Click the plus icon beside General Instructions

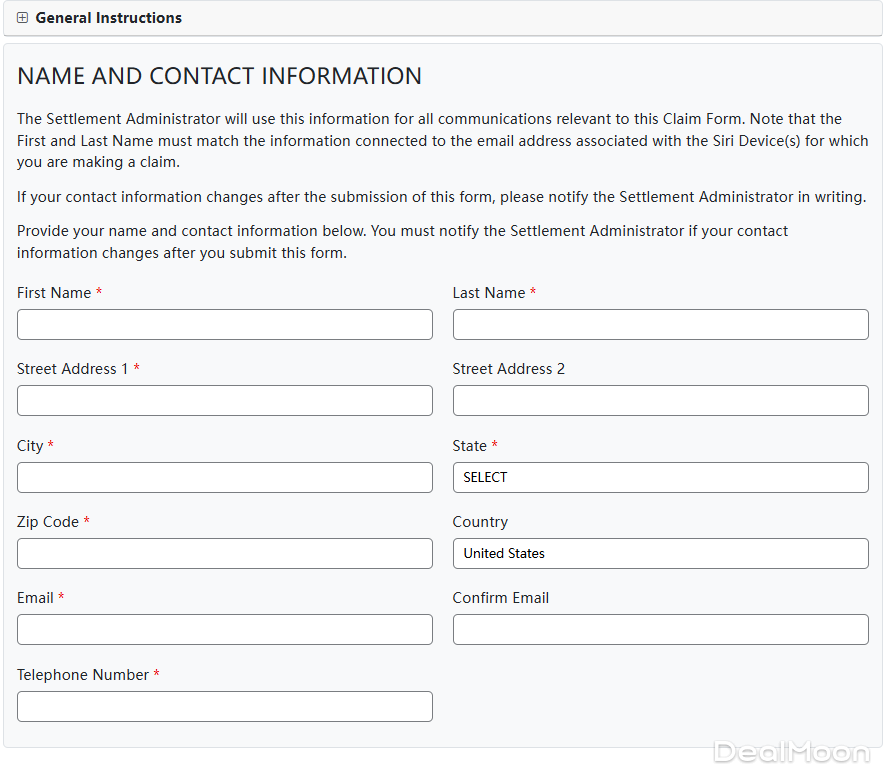click(x=23, y=18)
